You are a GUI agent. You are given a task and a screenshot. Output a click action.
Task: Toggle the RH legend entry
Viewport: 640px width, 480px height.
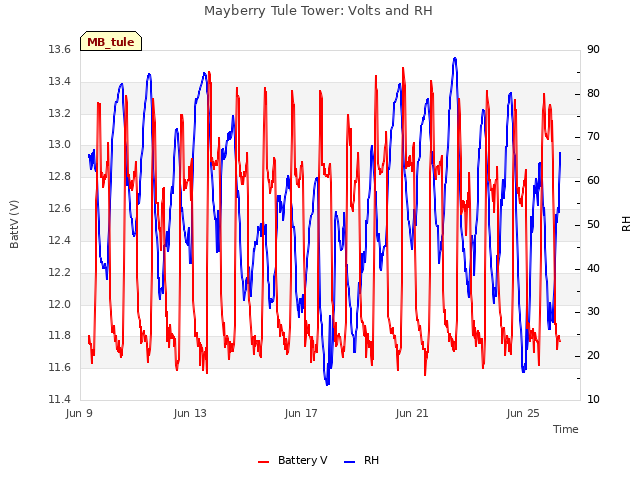[x=362, y=460]
